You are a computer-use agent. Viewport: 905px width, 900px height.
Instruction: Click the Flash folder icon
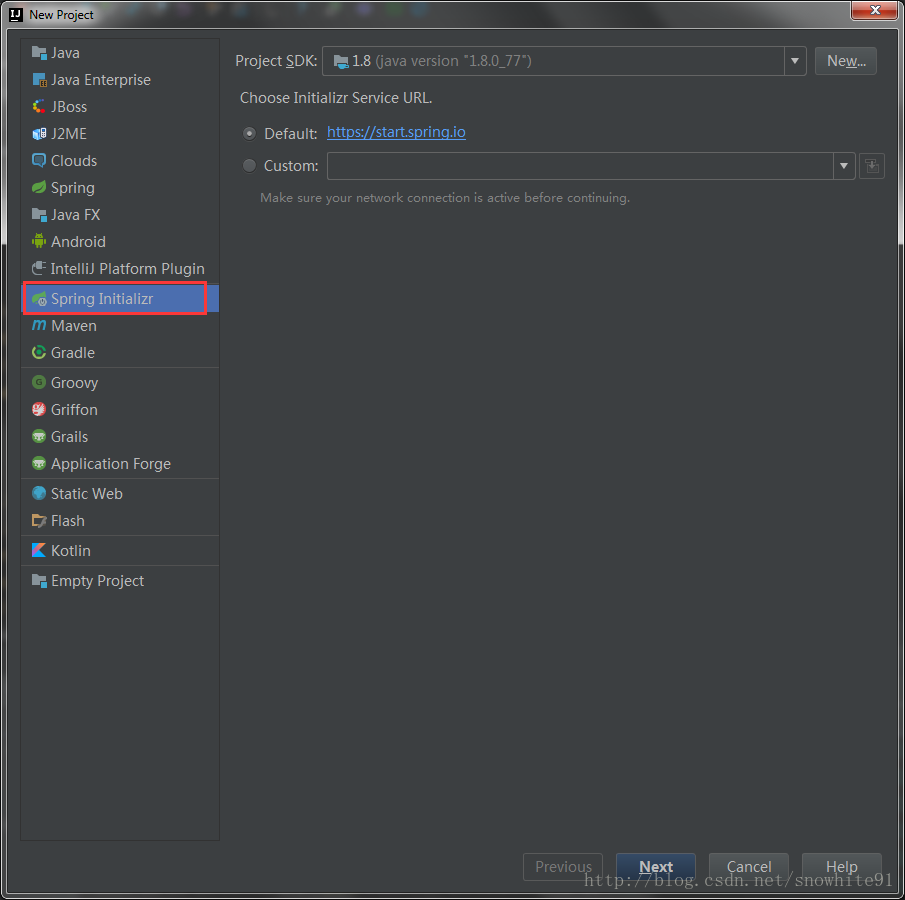[x=39, y=521]
